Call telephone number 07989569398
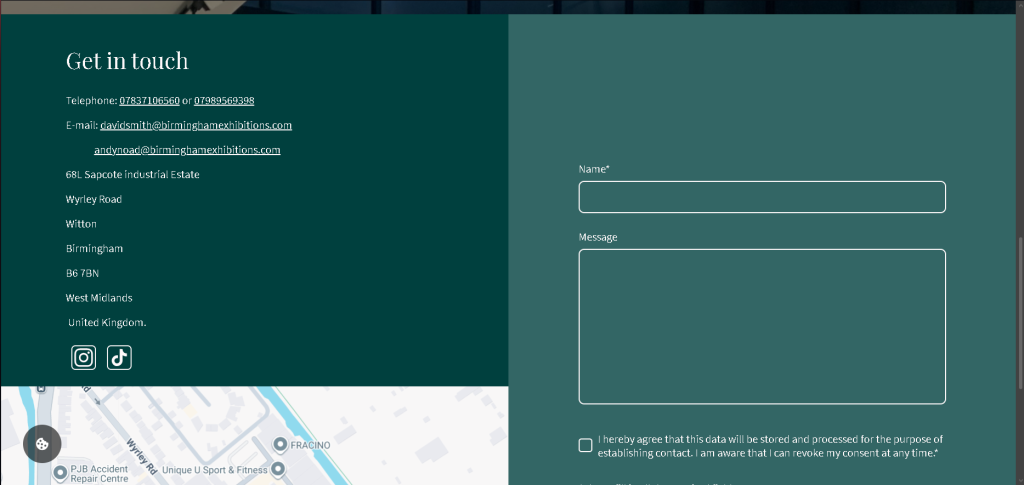The height and width of the screenshot is (485, 1024). (224, 101)
